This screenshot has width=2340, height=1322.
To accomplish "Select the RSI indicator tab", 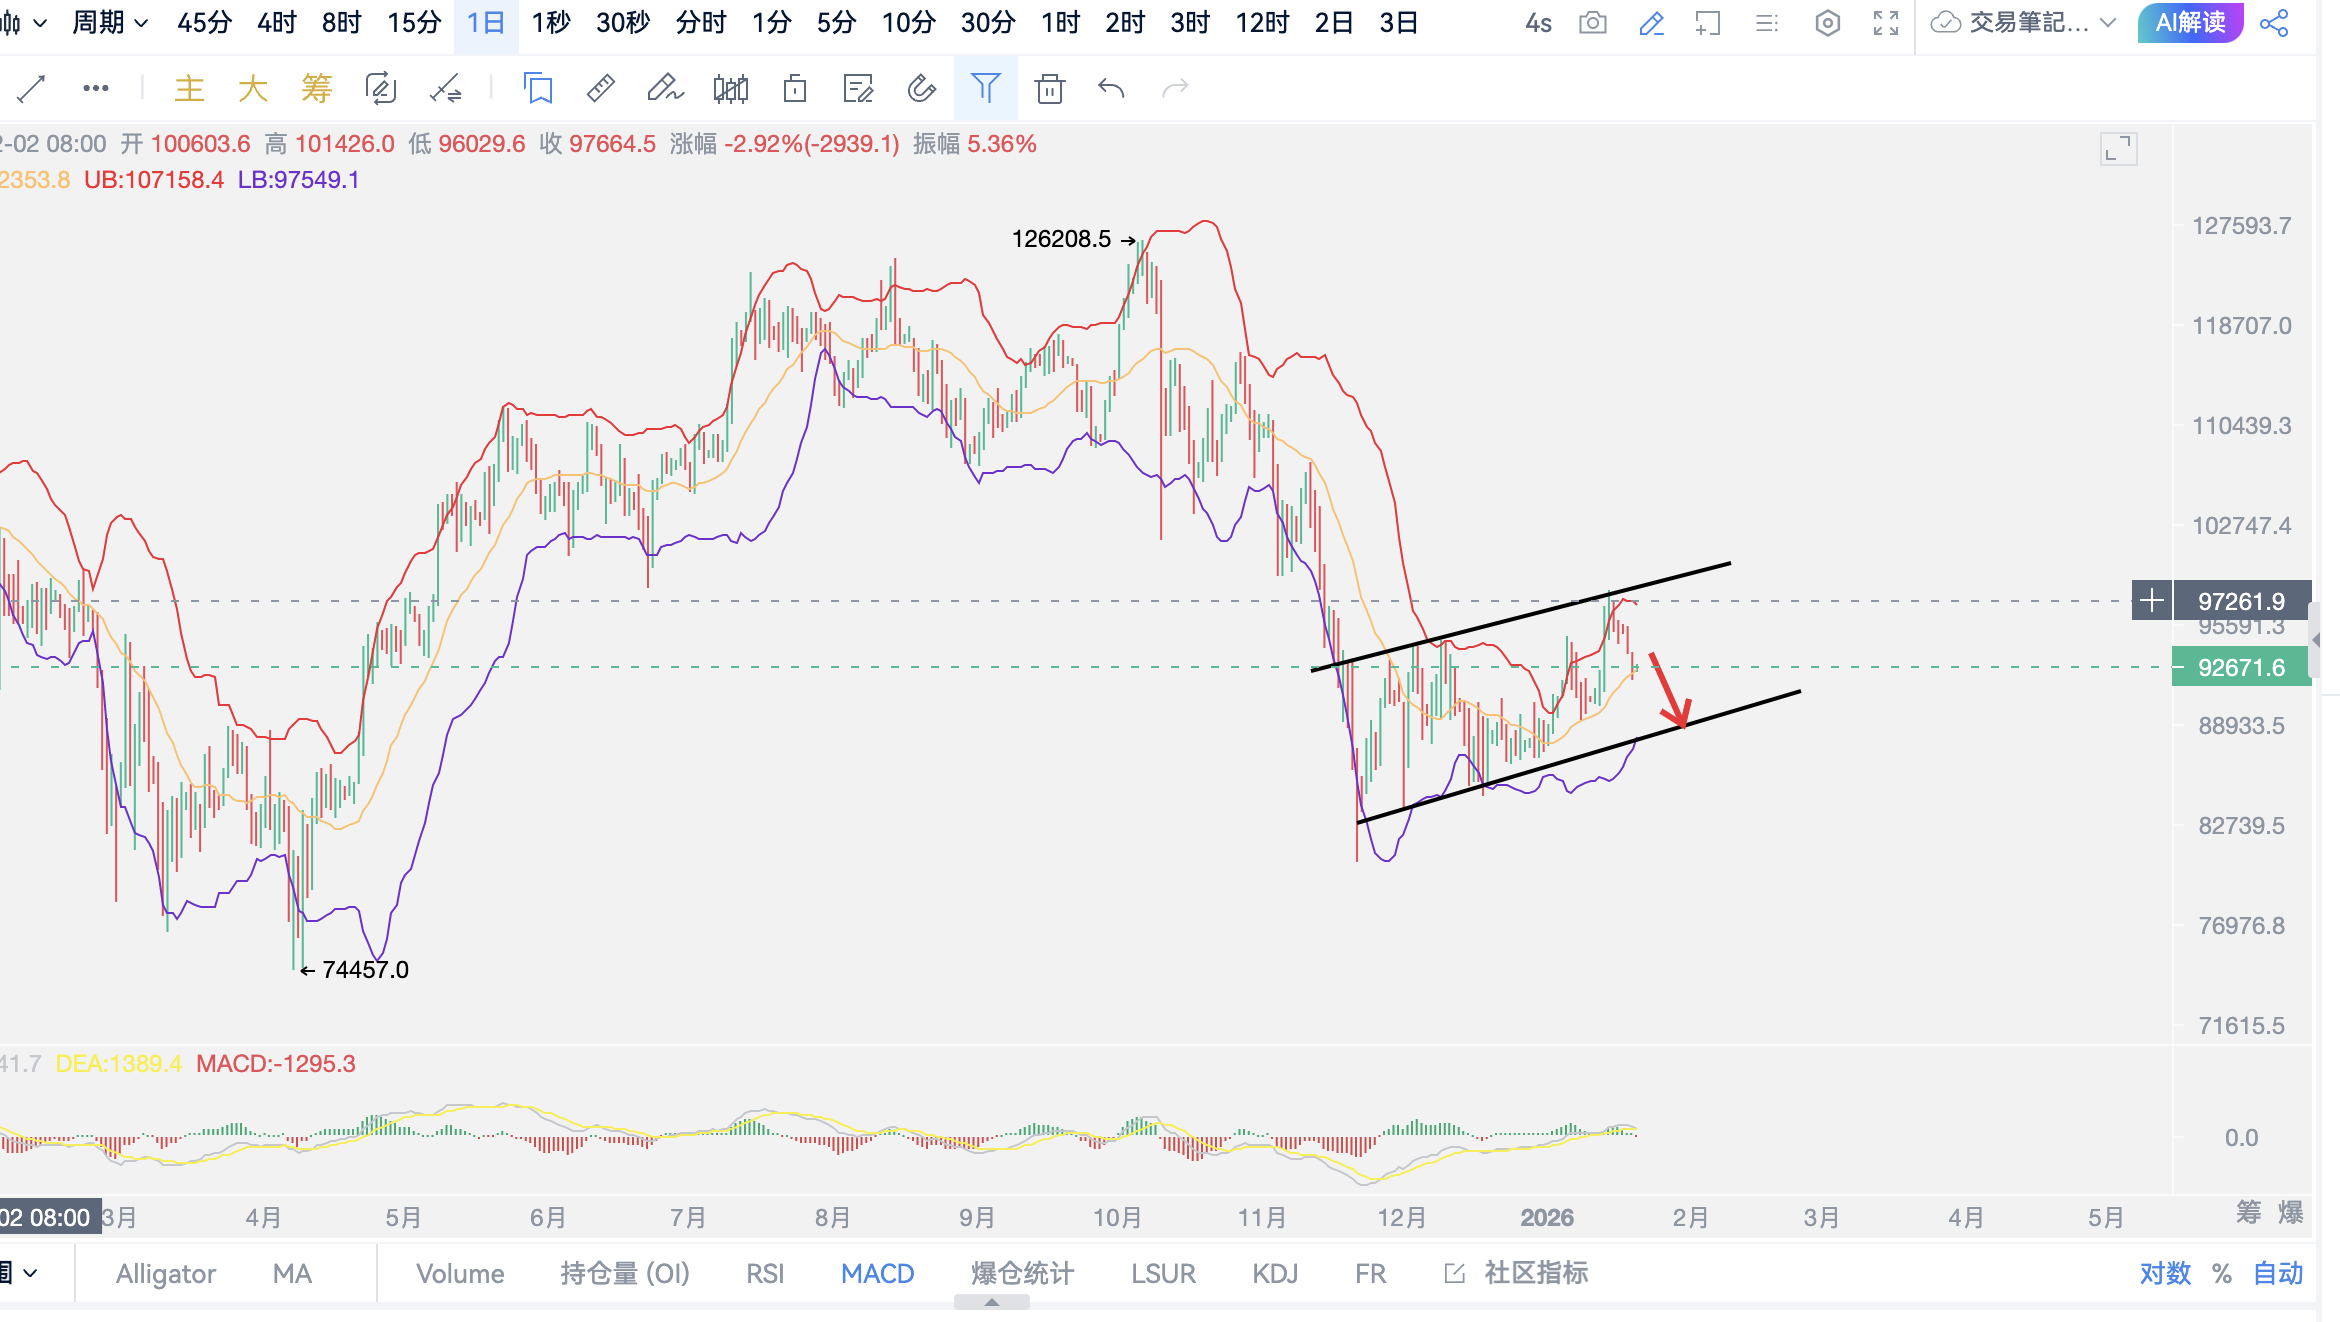I will pos(765,1273).
